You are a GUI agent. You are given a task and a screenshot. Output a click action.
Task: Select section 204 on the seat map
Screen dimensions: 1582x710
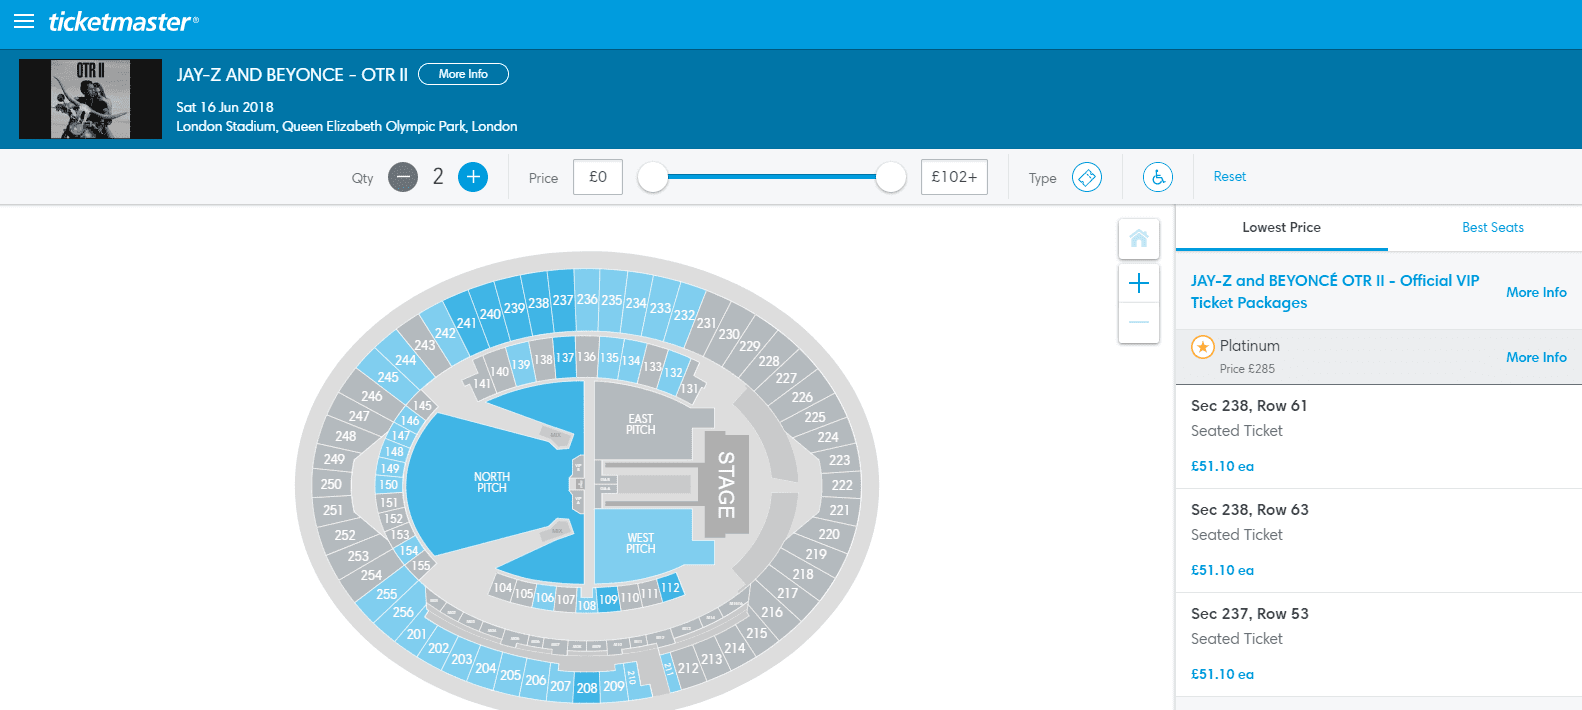(x=486, y=668)
